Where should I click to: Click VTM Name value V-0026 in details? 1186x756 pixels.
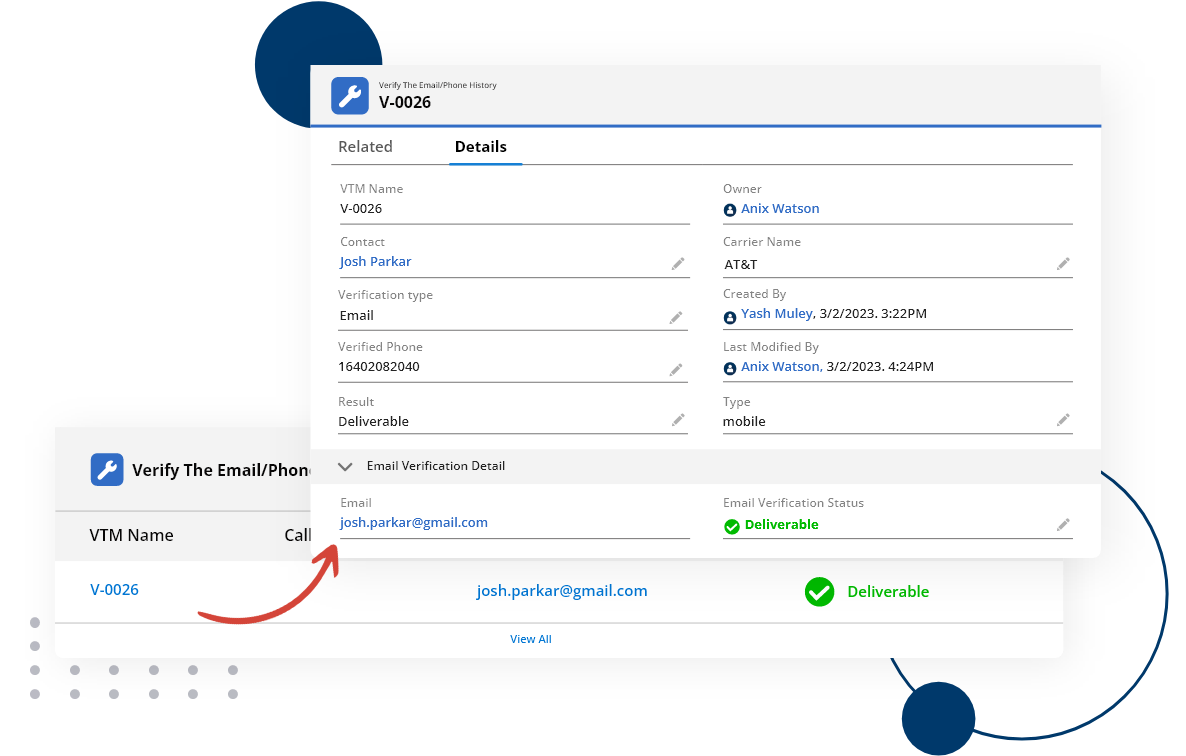coord(361,209)
